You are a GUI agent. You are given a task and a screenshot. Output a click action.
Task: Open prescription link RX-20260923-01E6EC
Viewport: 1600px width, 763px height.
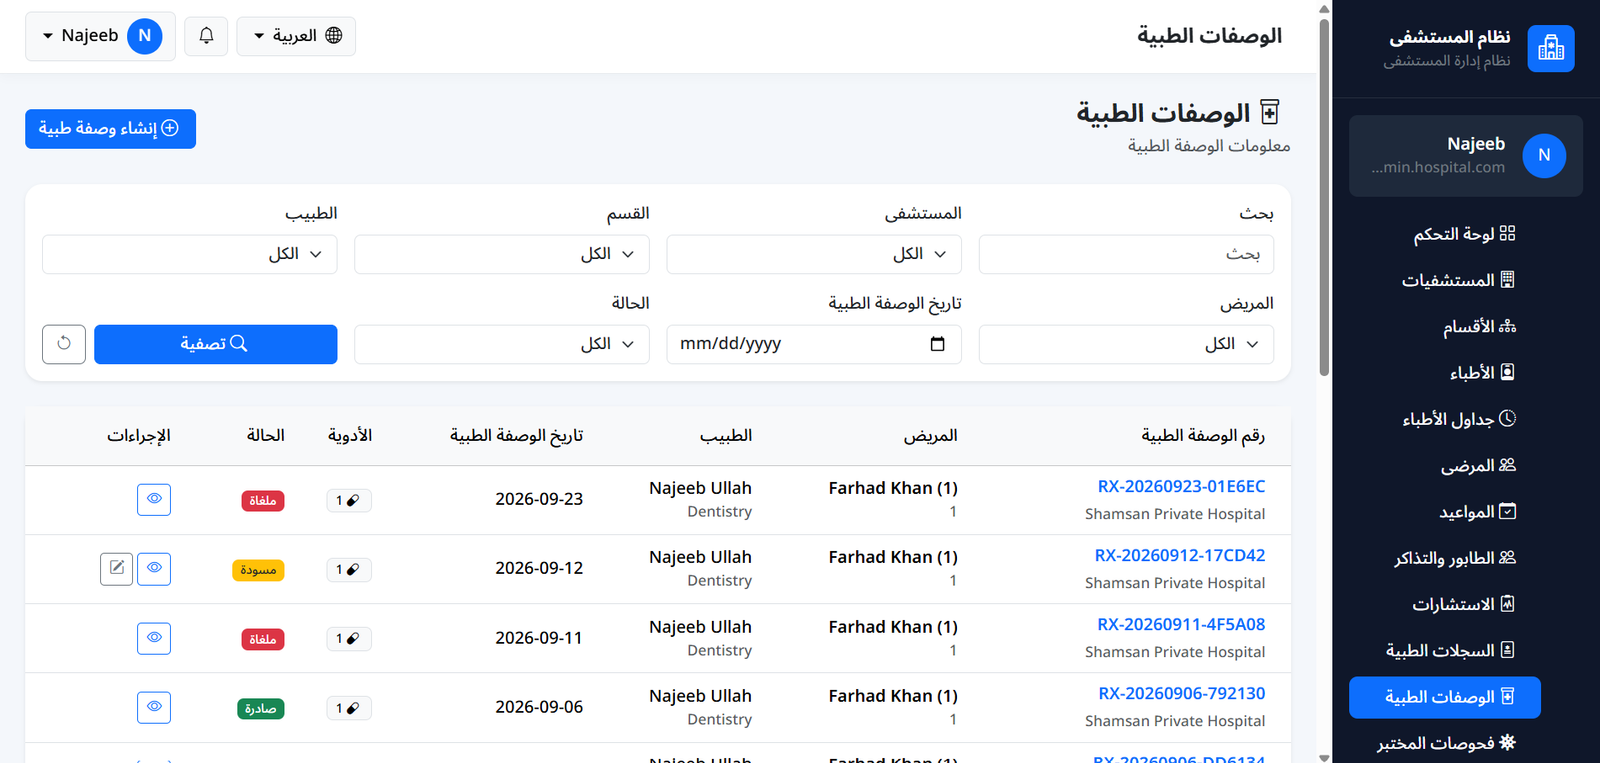pos(1181,487)
